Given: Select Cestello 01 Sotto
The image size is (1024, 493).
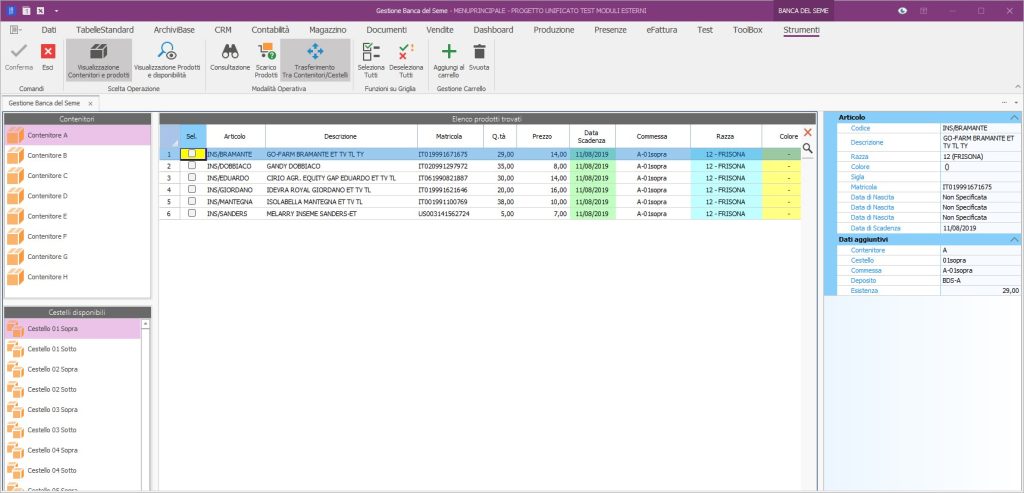Looking at the screenshot, I should [72, 349].
